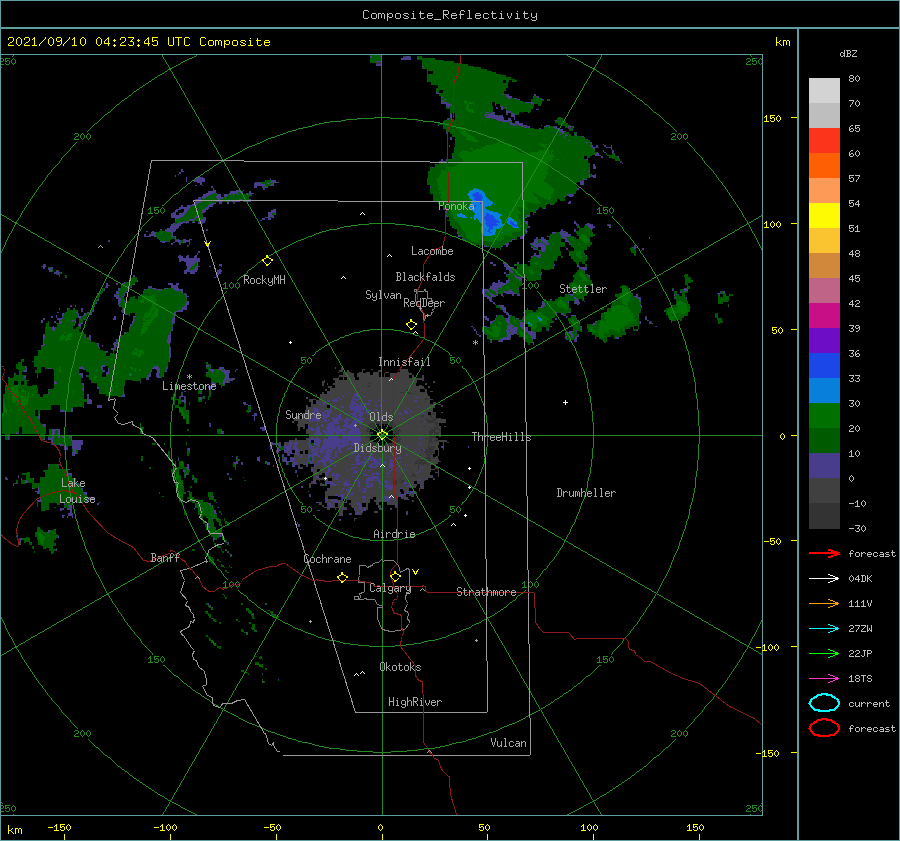900x841 pixels.
Task: Click the red forecast ellipse legend icon
Action: (x=824, y=728)
